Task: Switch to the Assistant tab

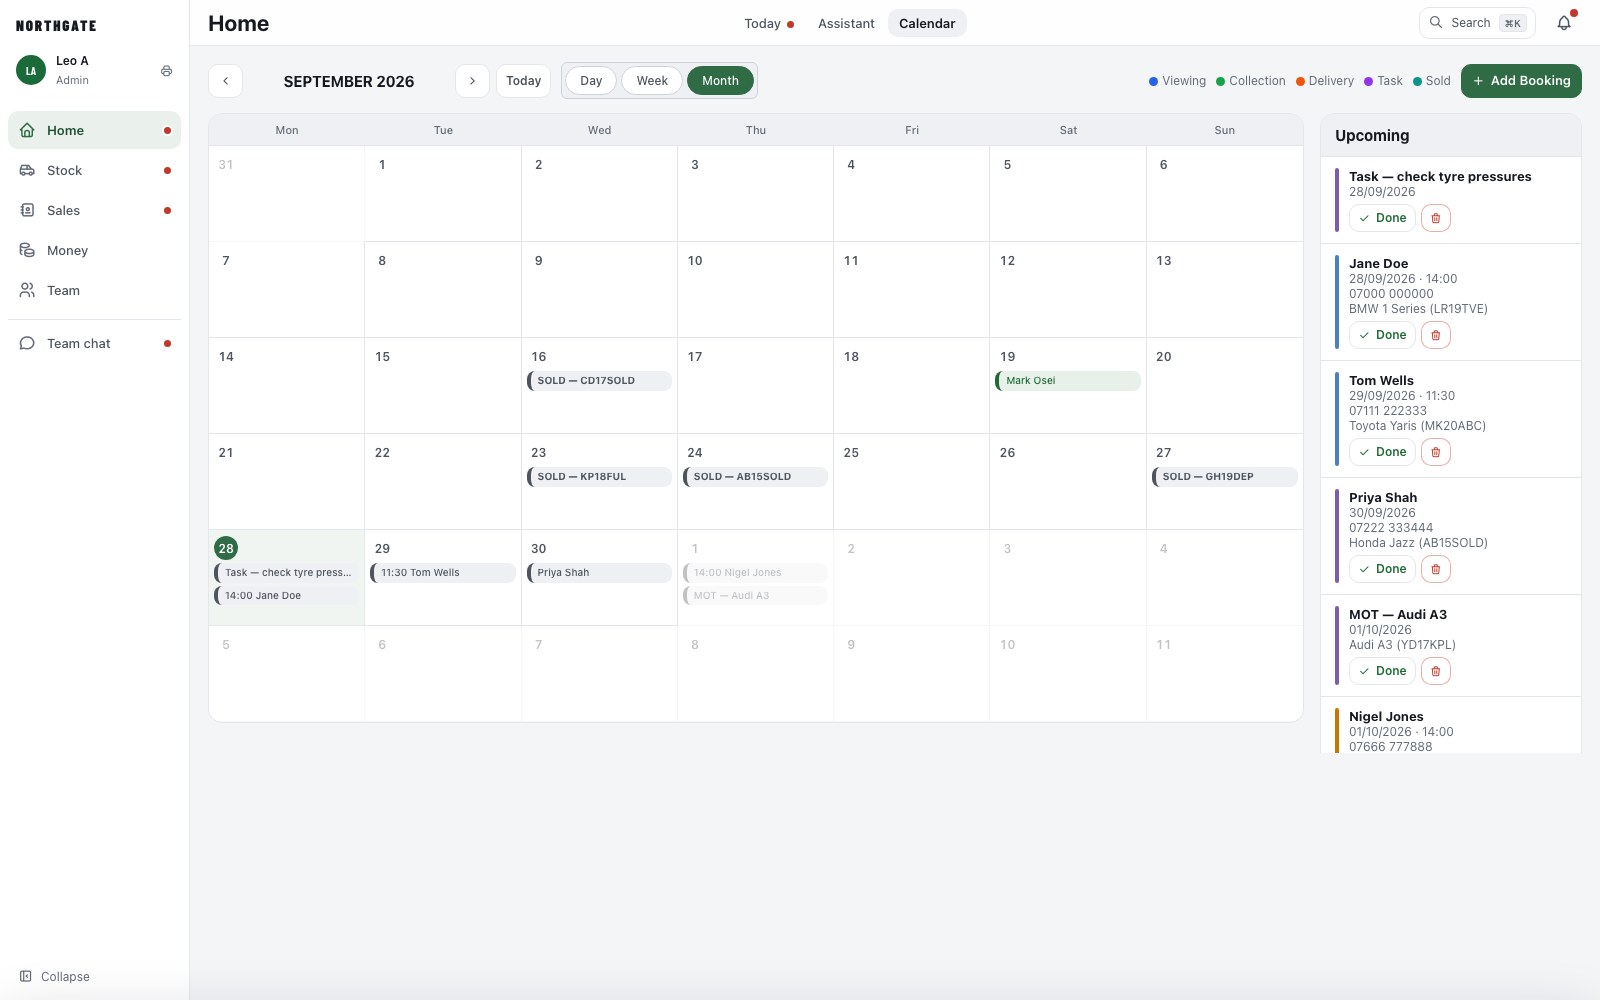Action: click(x=846, y=23)
